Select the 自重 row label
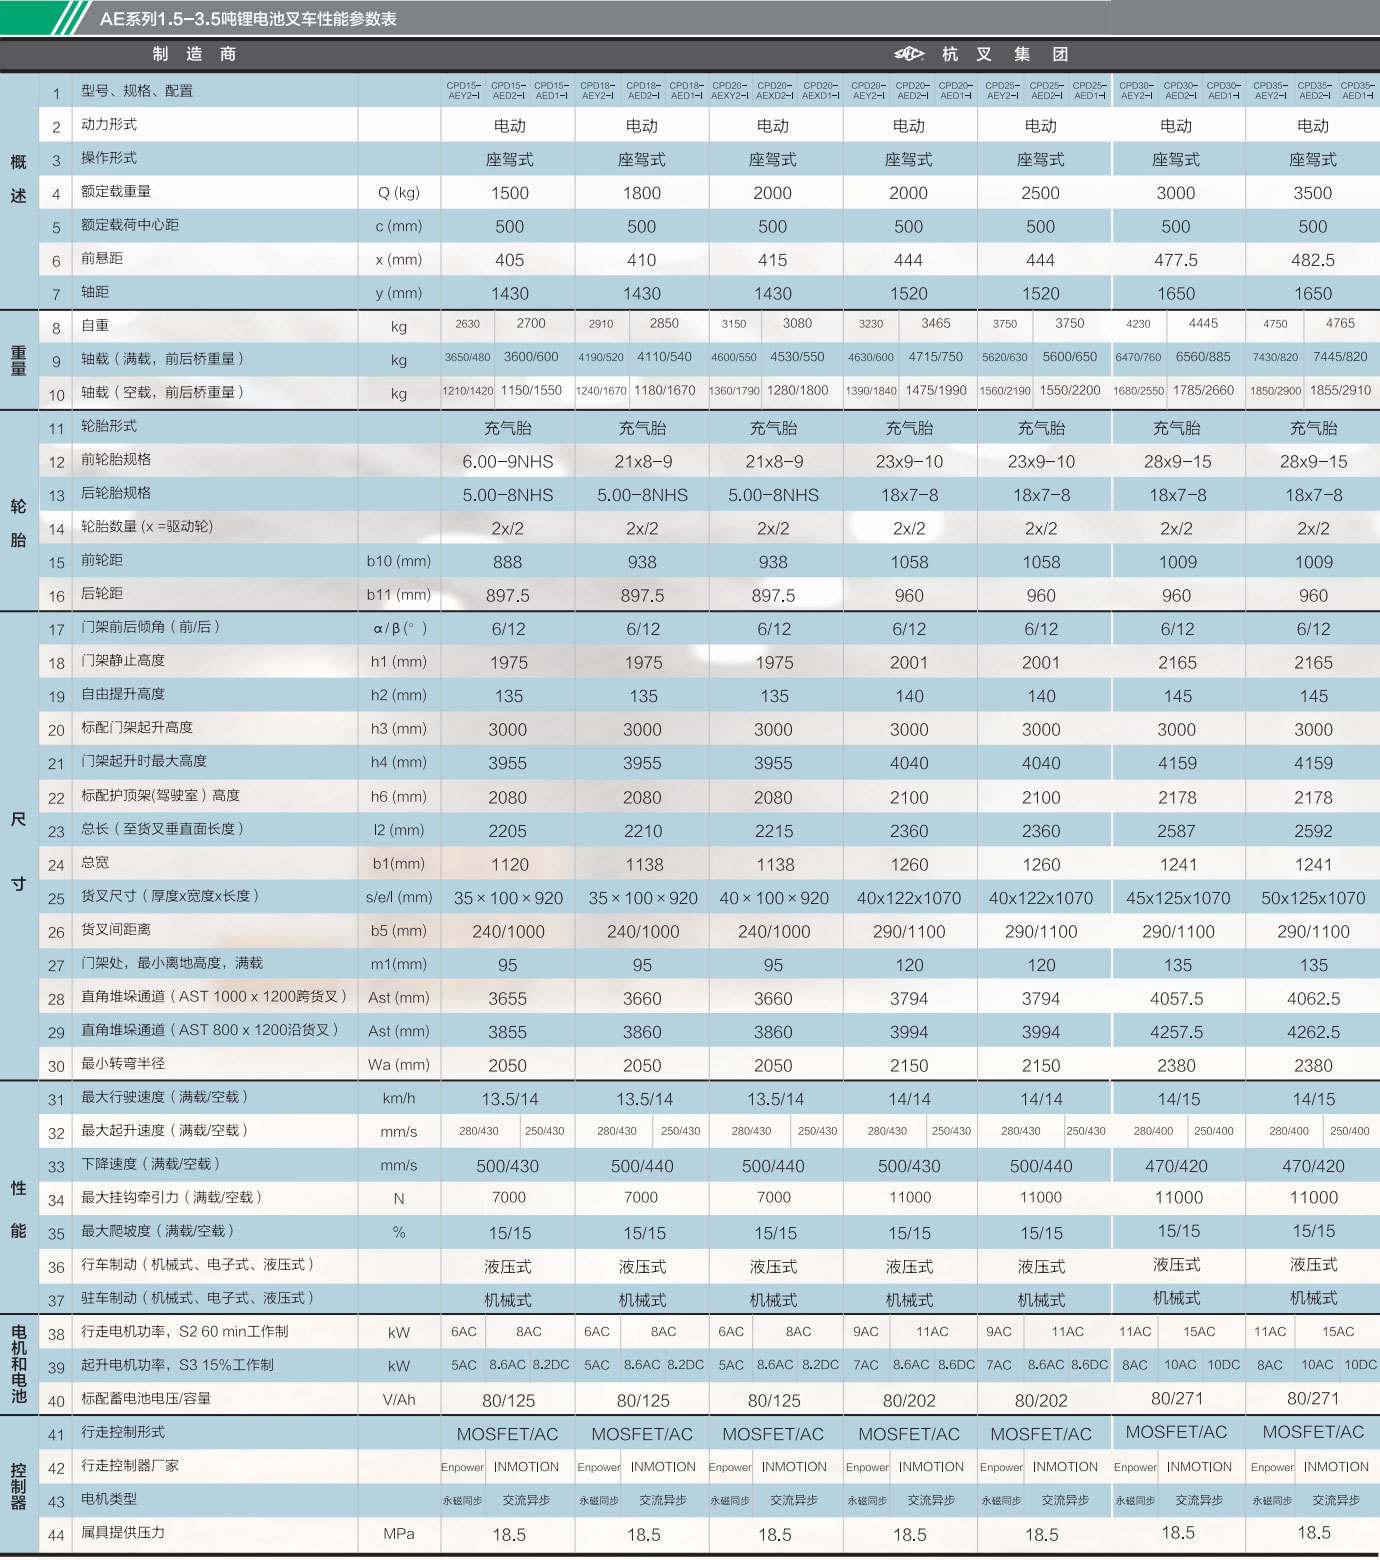The image size is (1380, 1560). (x=95, y=326)
